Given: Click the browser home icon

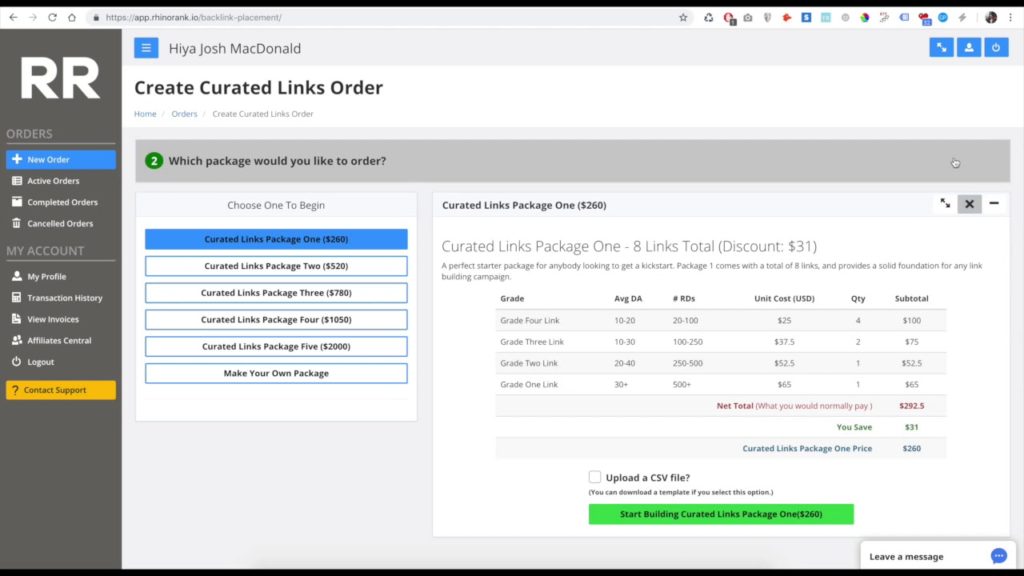Looking at the screenshot, I should click(x=72, y=18).
